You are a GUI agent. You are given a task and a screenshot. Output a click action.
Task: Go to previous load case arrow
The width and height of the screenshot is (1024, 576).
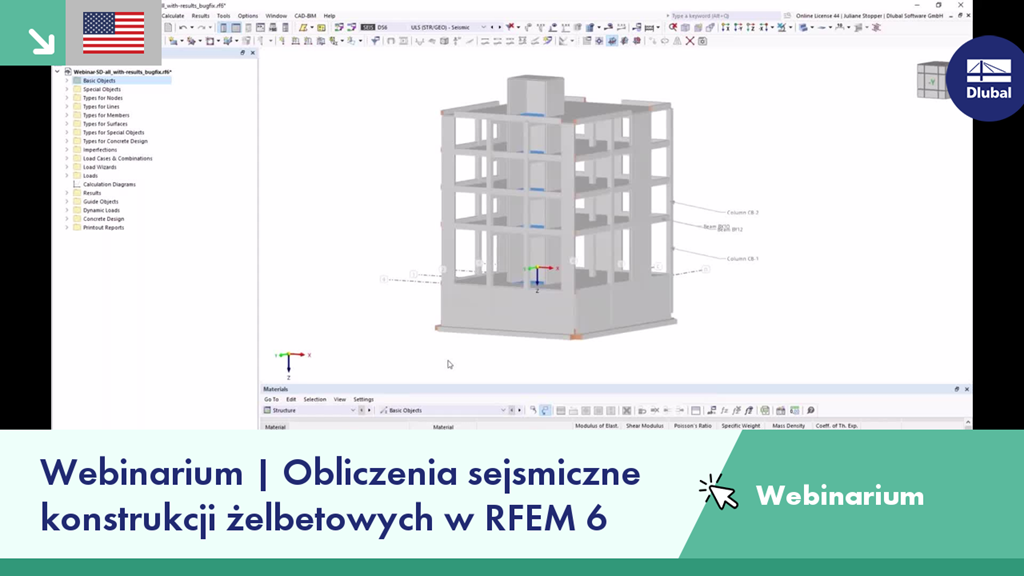(x=492, y=27)
